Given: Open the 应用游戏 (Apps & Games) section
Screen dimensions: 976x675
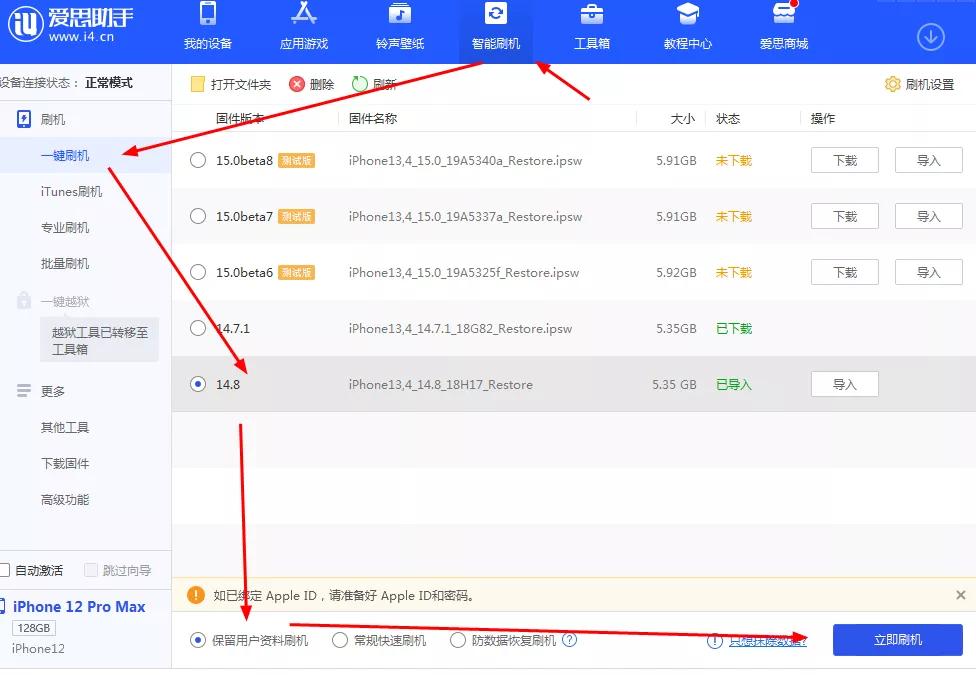Looking at the screenshot, I should 303,30.
